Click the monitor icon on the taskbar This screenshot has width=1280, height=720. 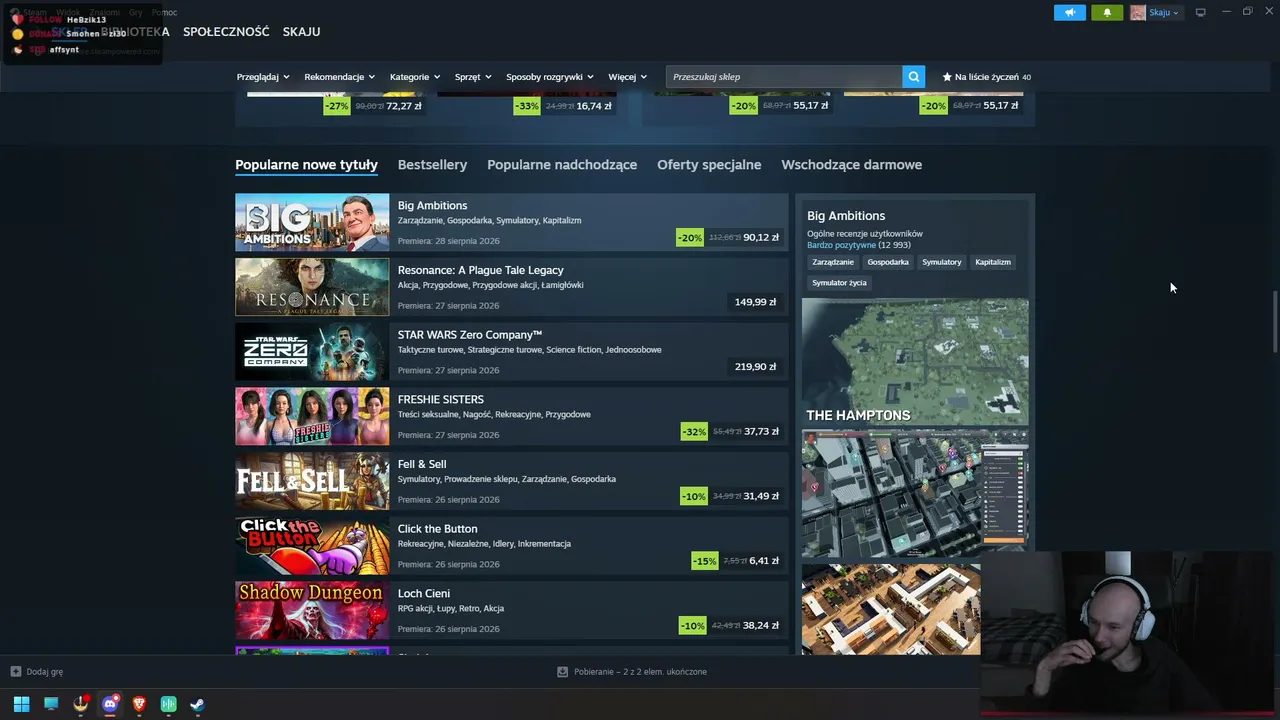(51, 704)
